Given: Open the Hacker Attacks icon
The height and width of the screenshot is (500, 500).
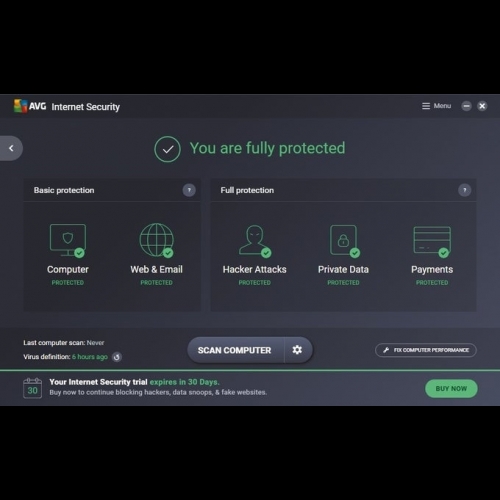Looking at the screenshot, I should pyautogui.click(x=255, y=241).
